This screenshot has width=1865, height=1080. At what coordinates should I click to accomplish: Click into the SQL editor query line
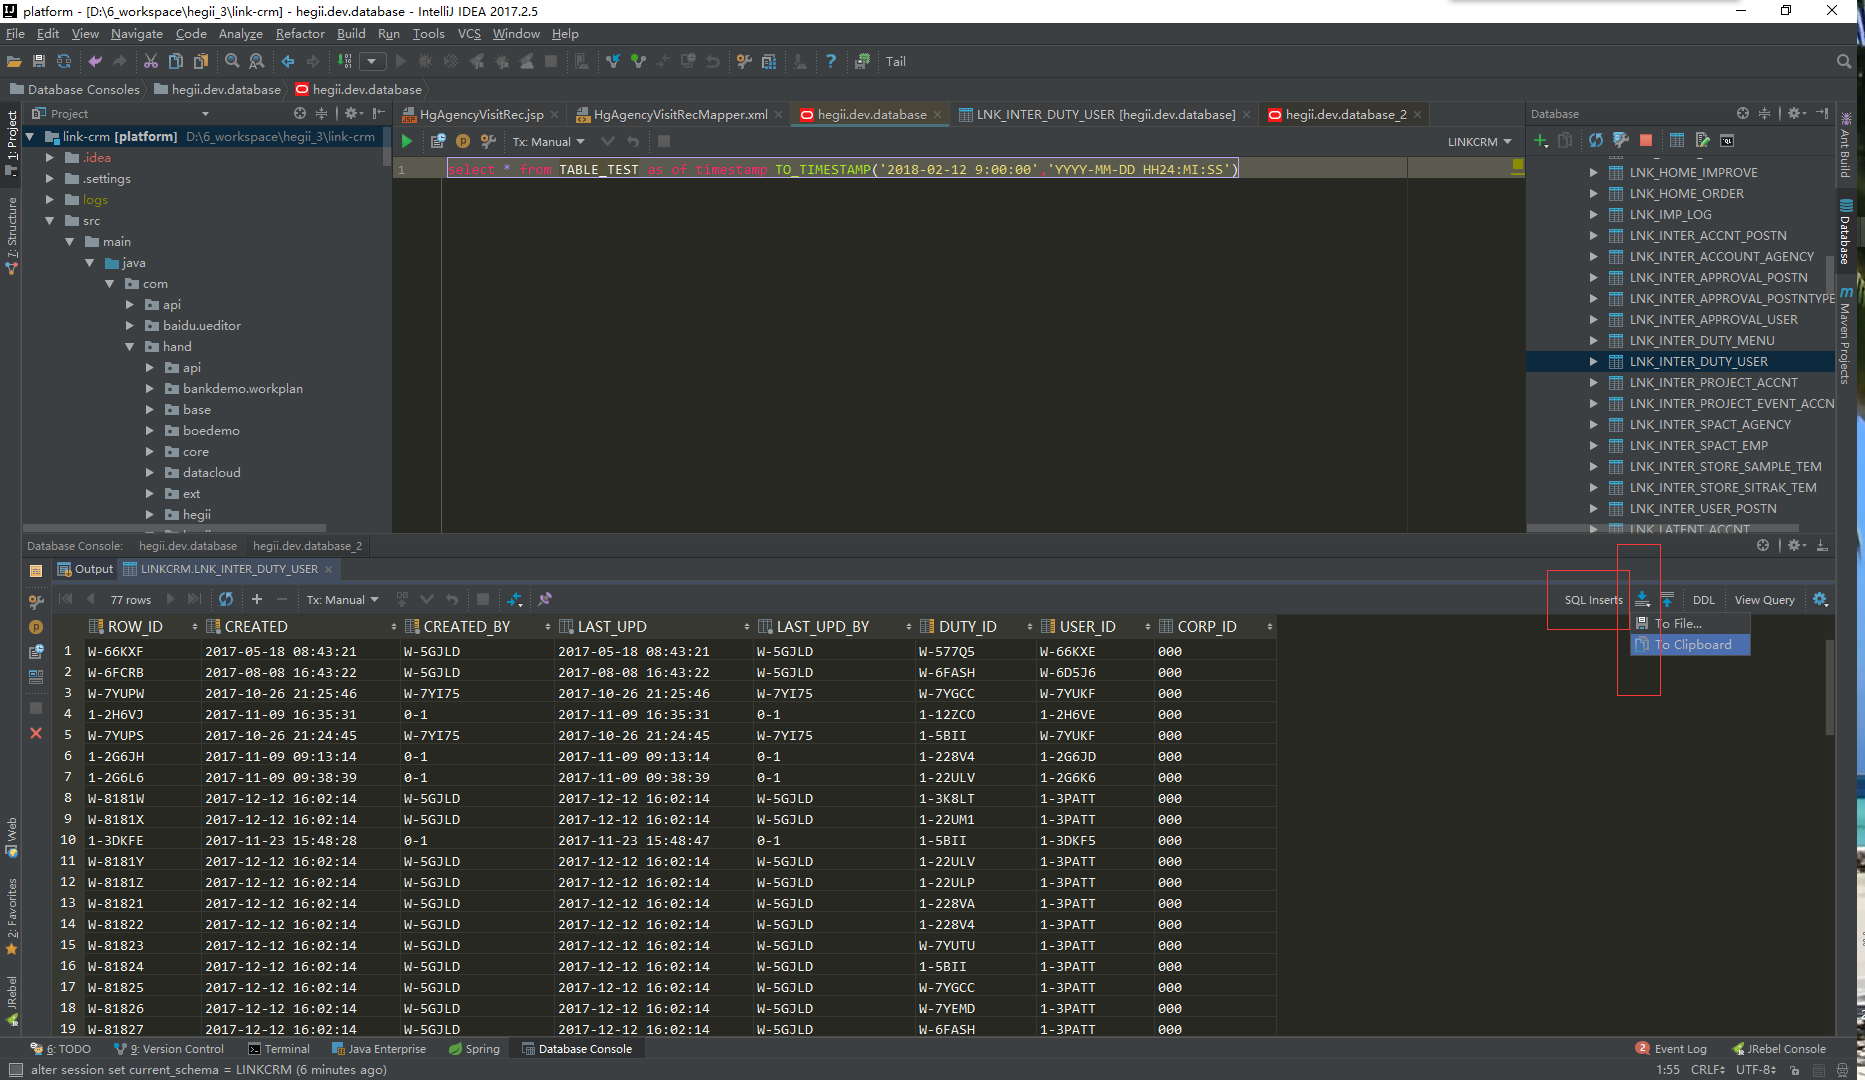tap(843, 169)
